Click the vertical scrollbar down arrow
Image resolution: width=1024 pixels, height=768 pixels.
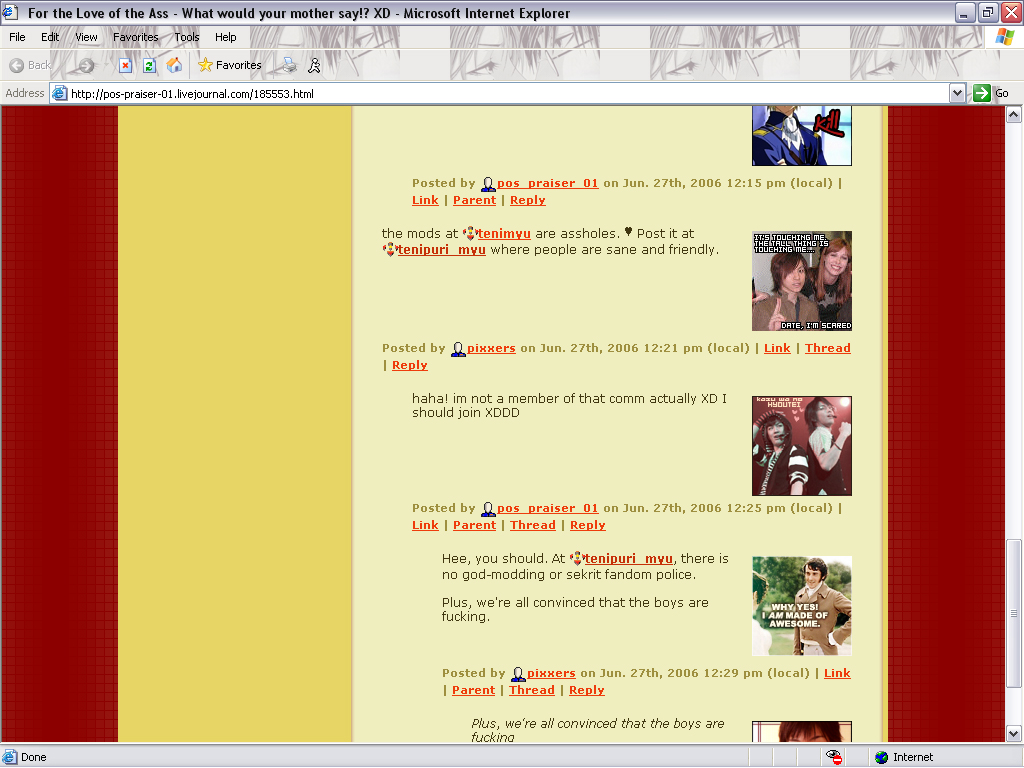tap(1014, 733)
